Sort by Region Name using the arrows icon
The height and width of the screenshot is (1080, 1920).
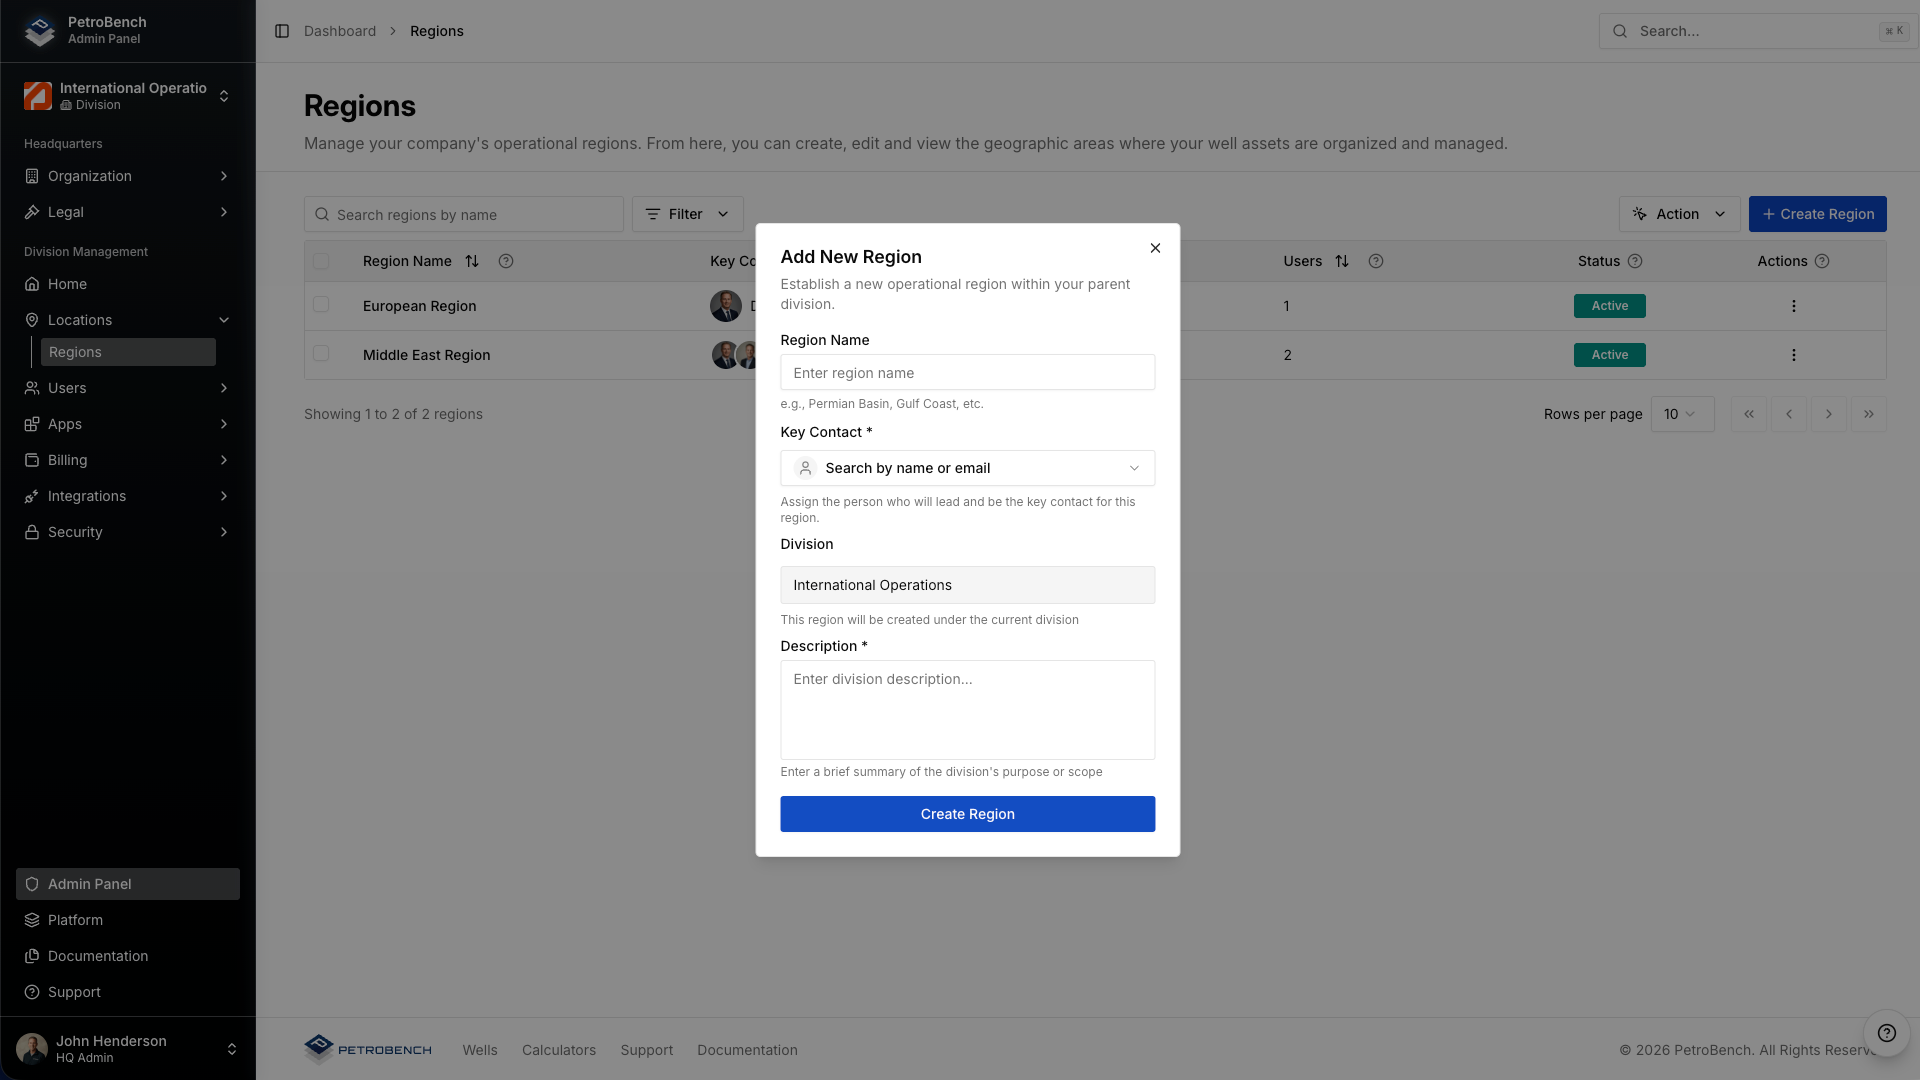point(472,261)
